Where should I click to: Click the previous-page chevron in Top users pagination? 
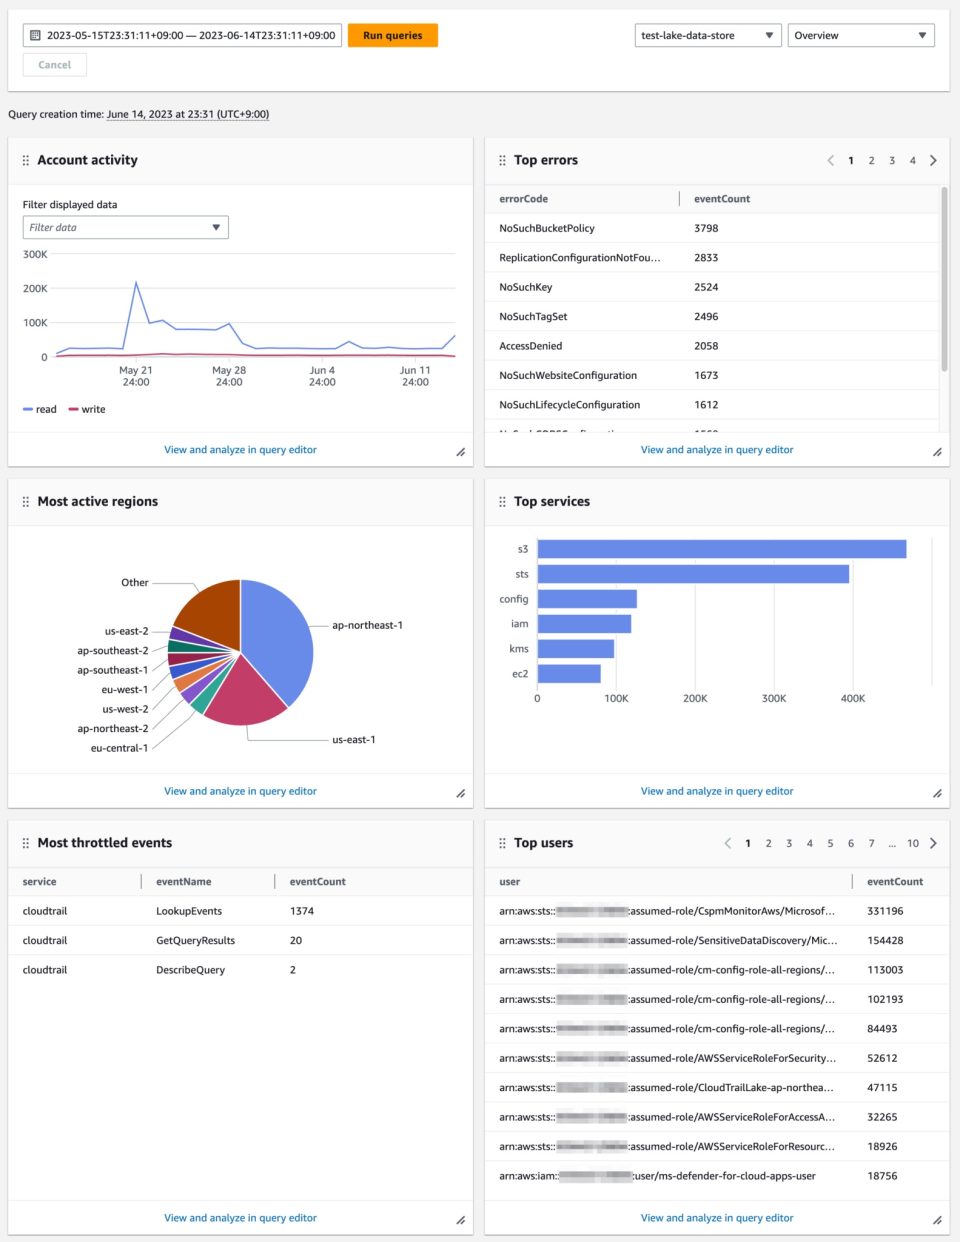click(728, 843)
